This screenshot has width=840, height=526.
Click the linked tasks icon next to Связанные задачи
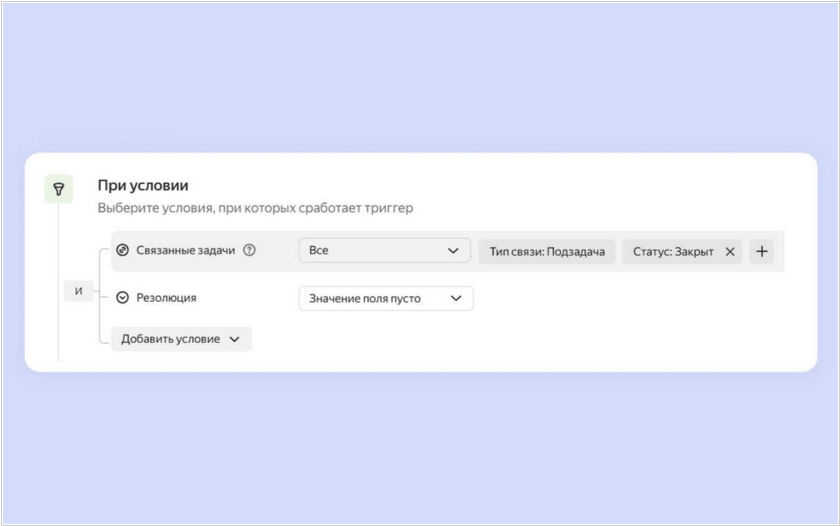(123, 251)
